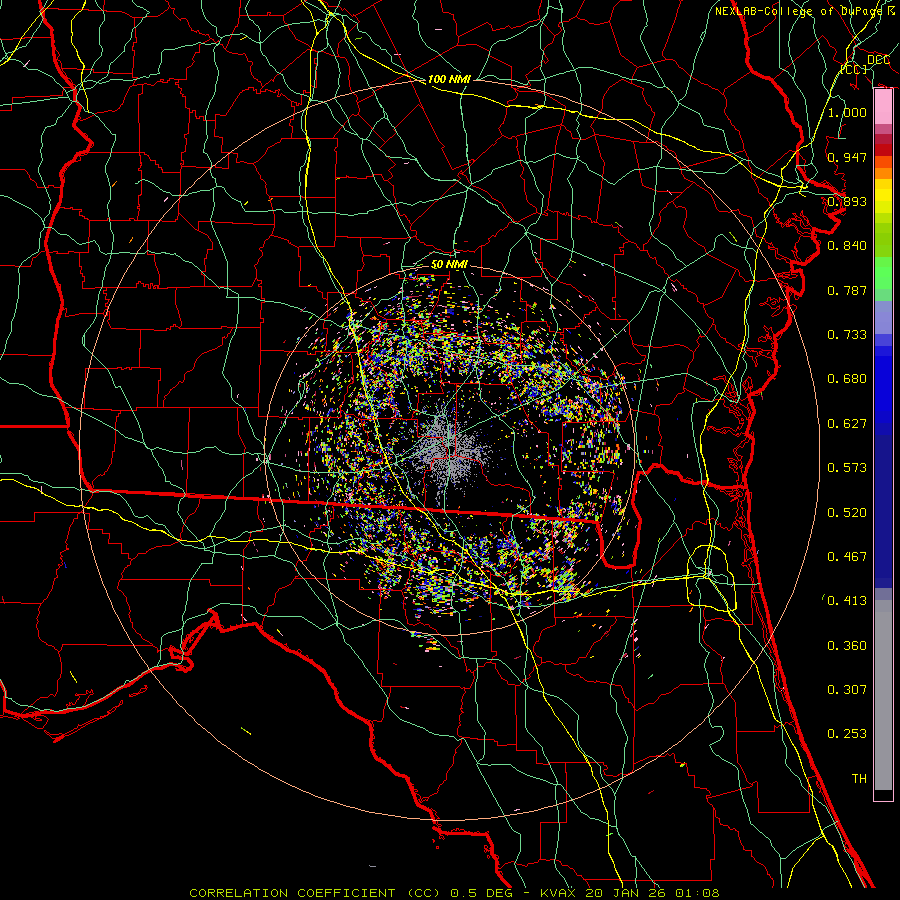Pick the bright blue swatch beside 0.680
Image resolution: width=900 pixels, height=900 pixels.
[x=883, y=382]
